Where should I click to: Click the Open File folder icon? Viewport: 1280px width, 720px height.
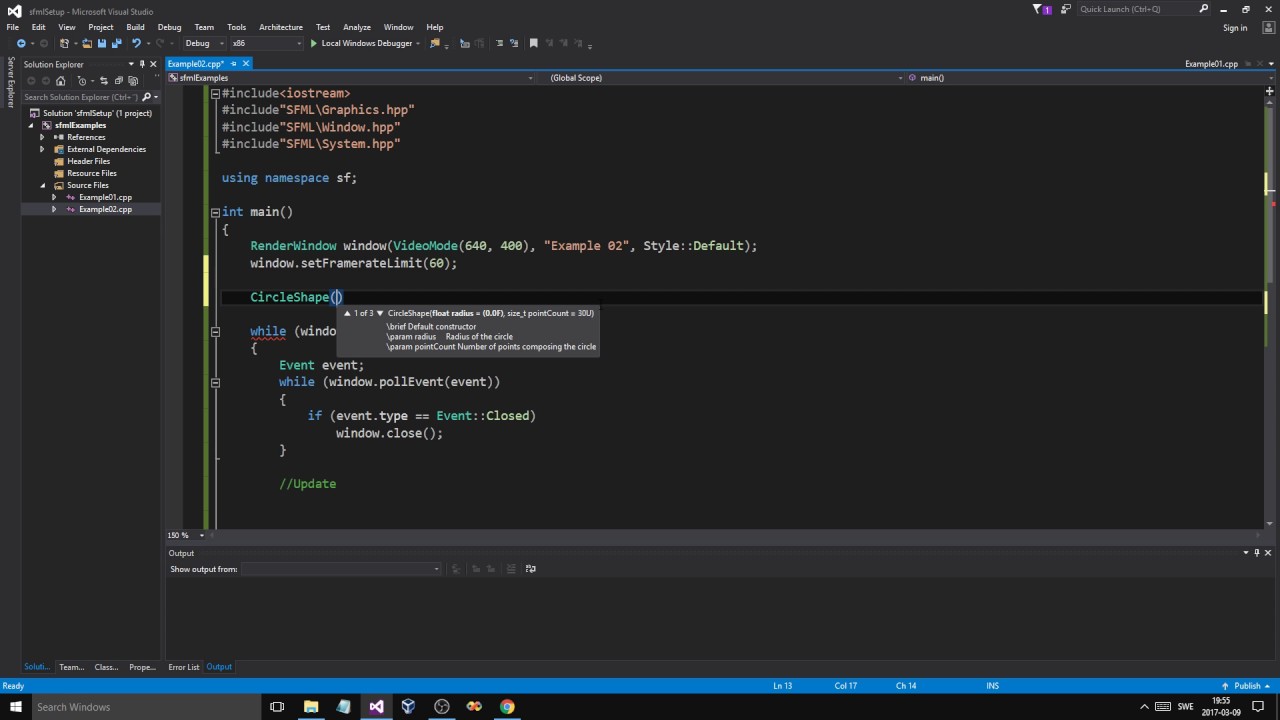click(x=87, y=43)
